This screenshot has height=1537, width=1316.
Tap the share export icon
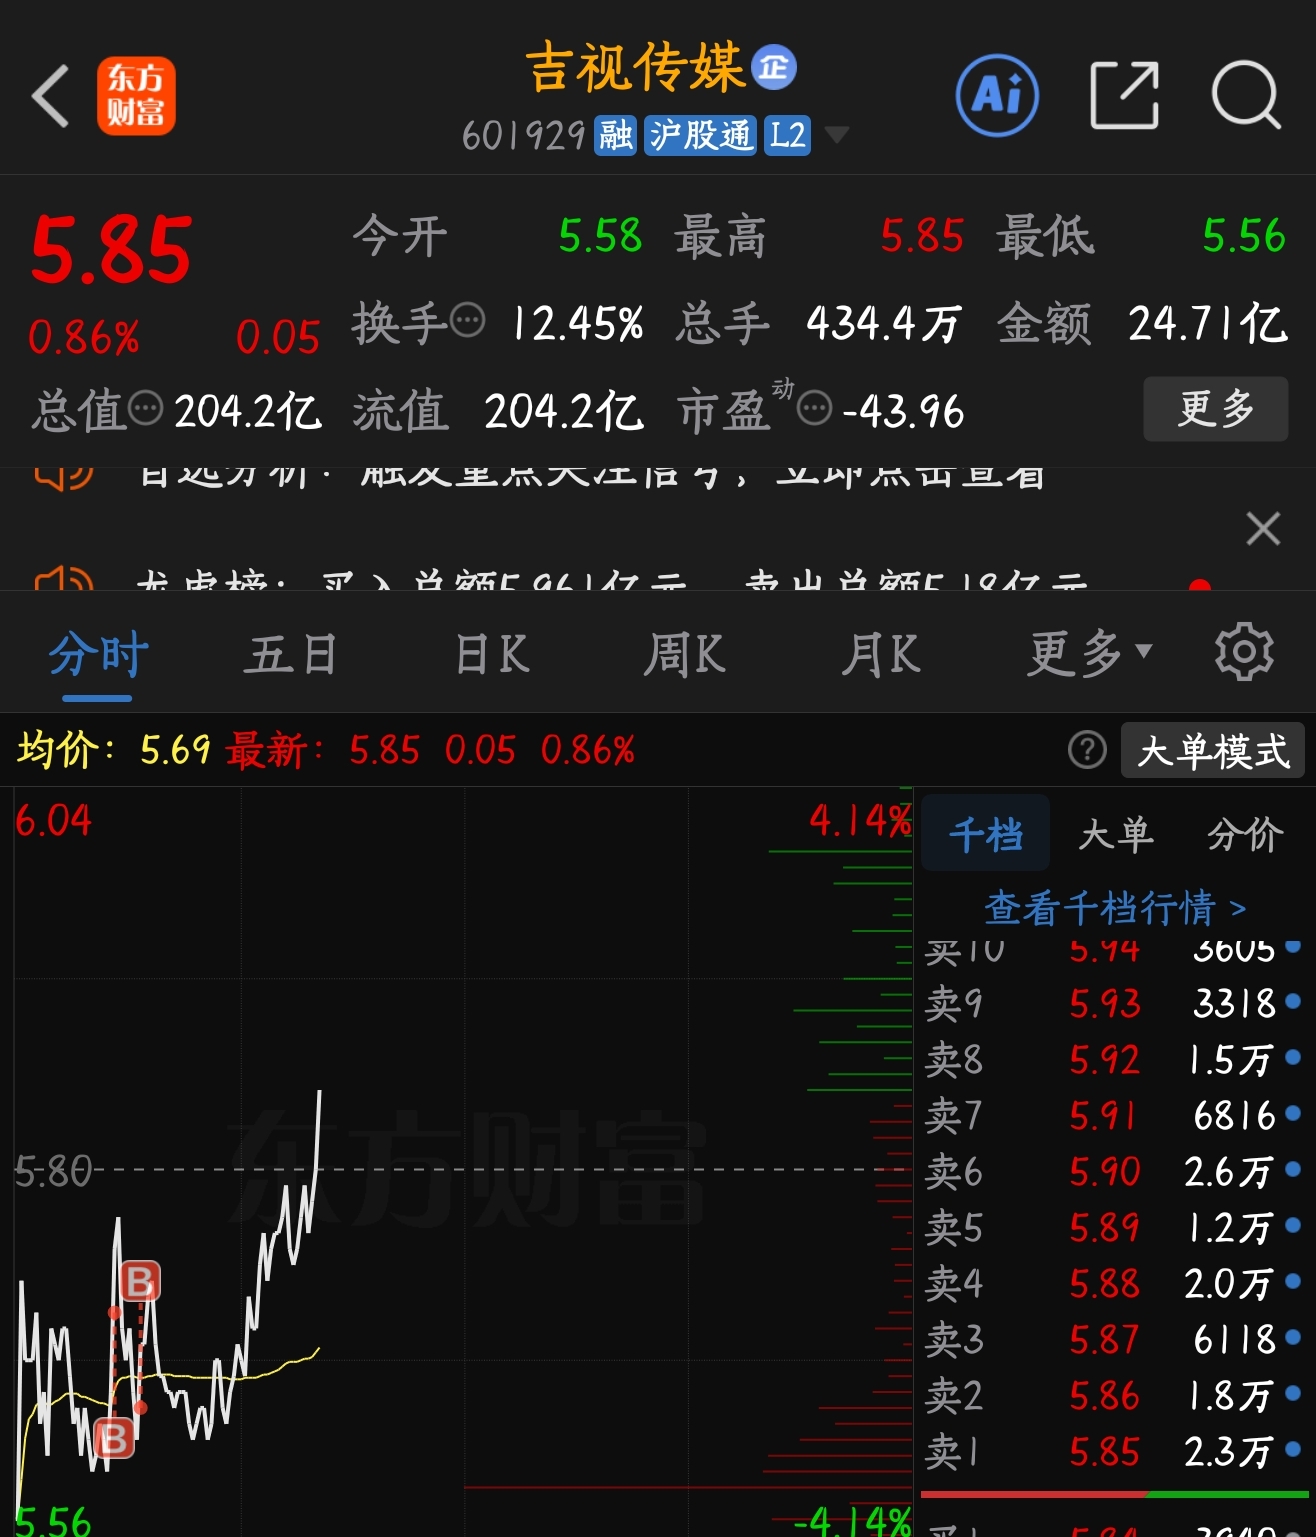click(1124, 96)
